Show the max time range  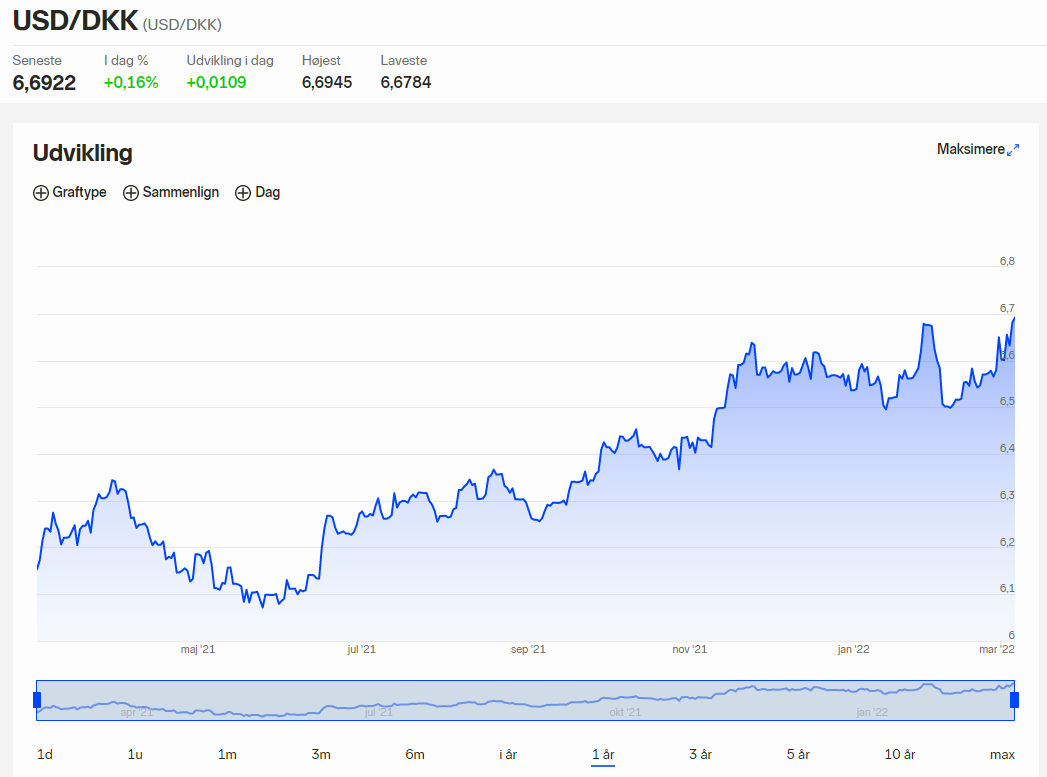1002,754
